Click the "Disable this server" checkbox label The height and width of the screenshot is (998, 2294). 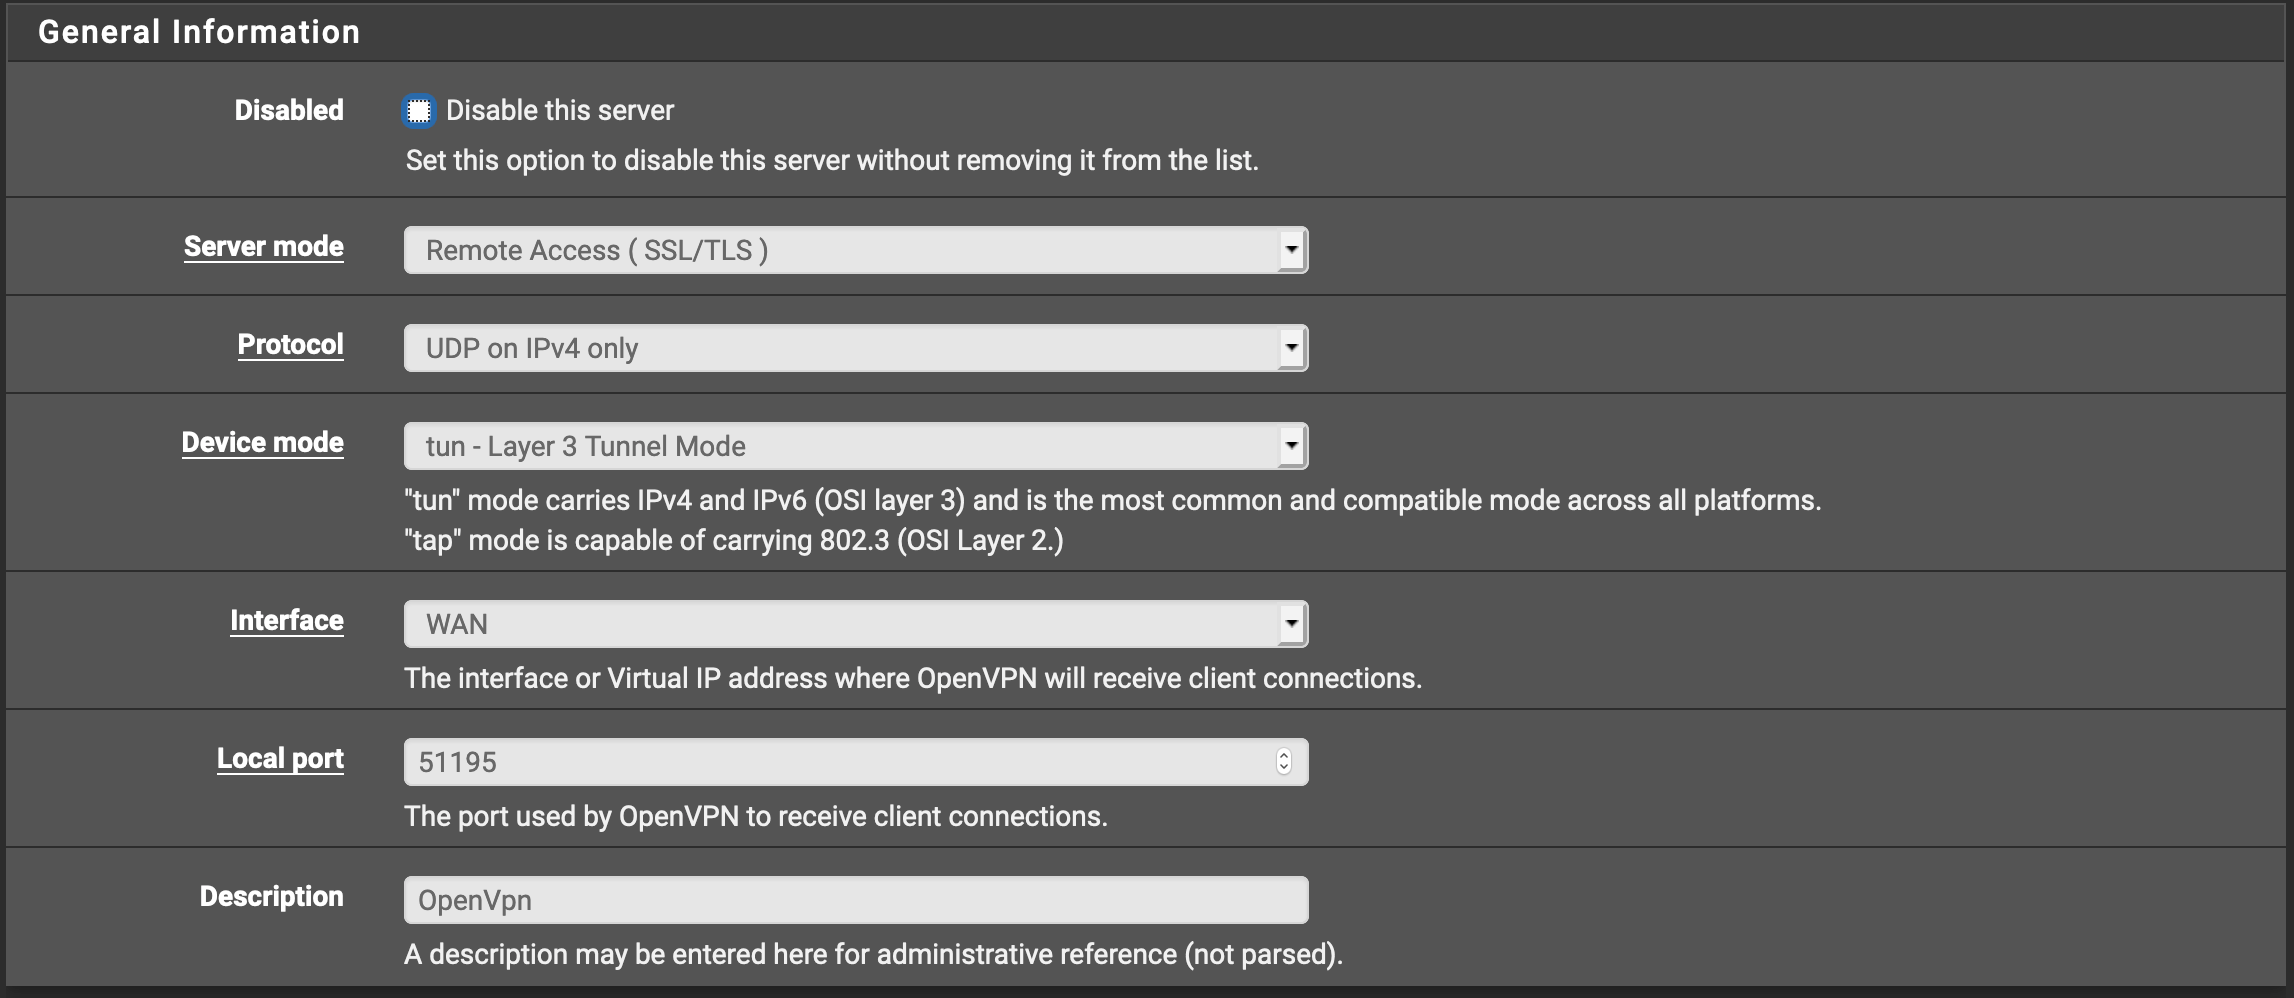[559, 111]
